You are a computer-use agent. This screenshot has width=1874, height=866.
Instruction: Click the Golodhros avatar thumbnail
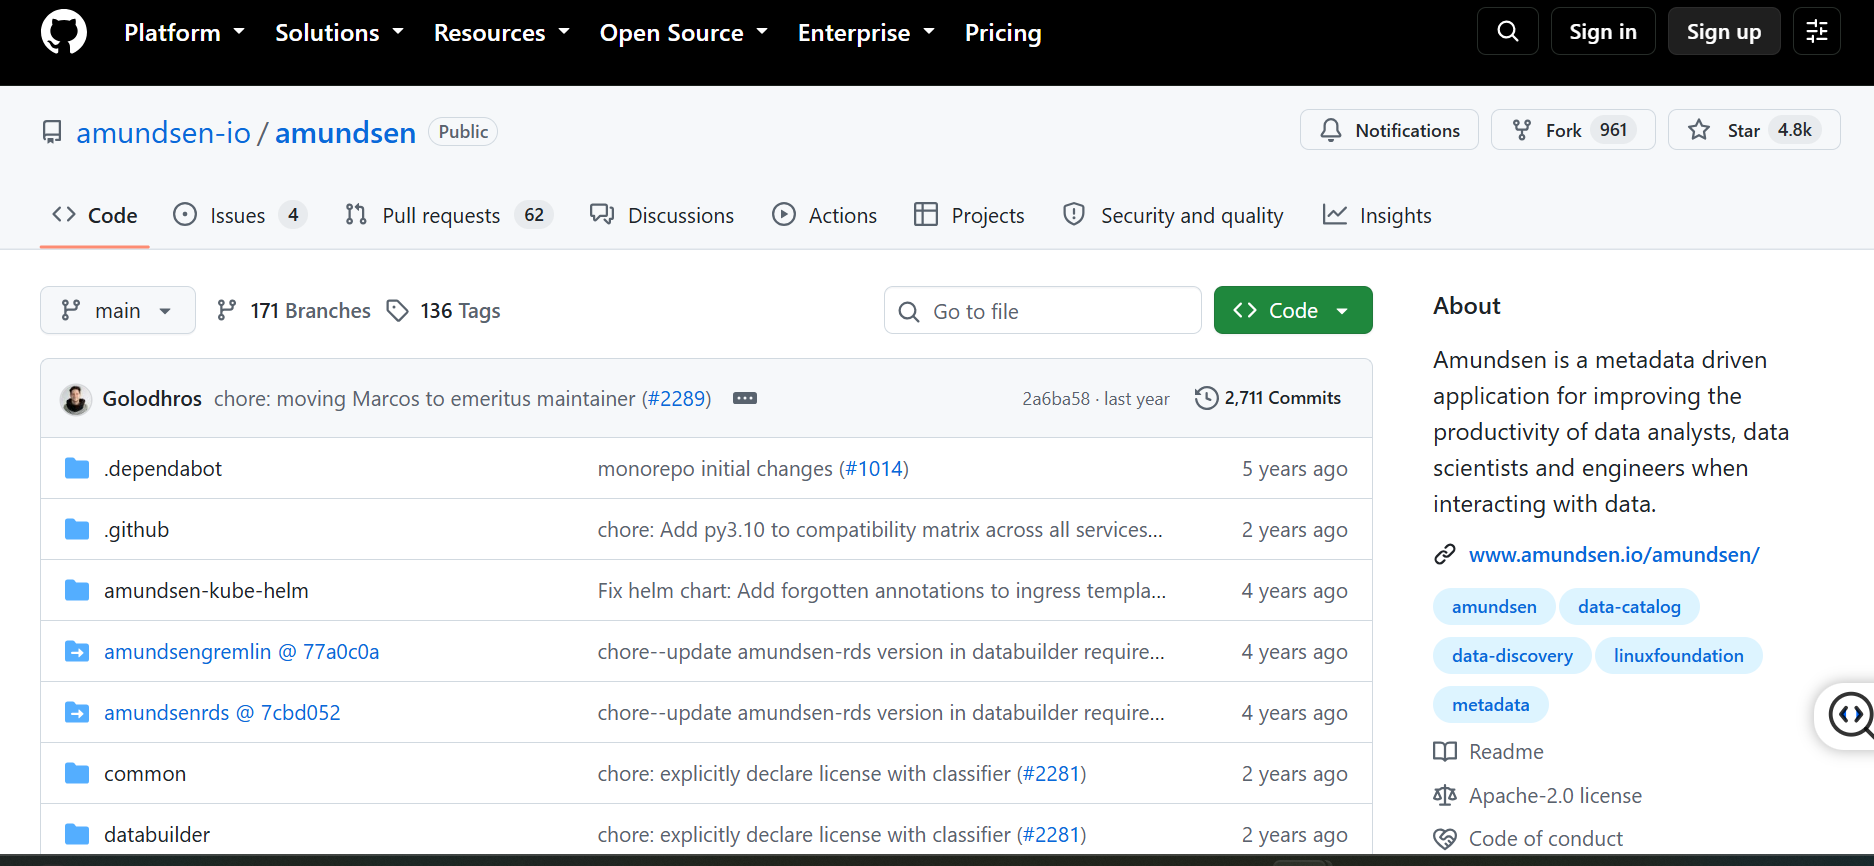pyautogui.click(x=76, y=399)
